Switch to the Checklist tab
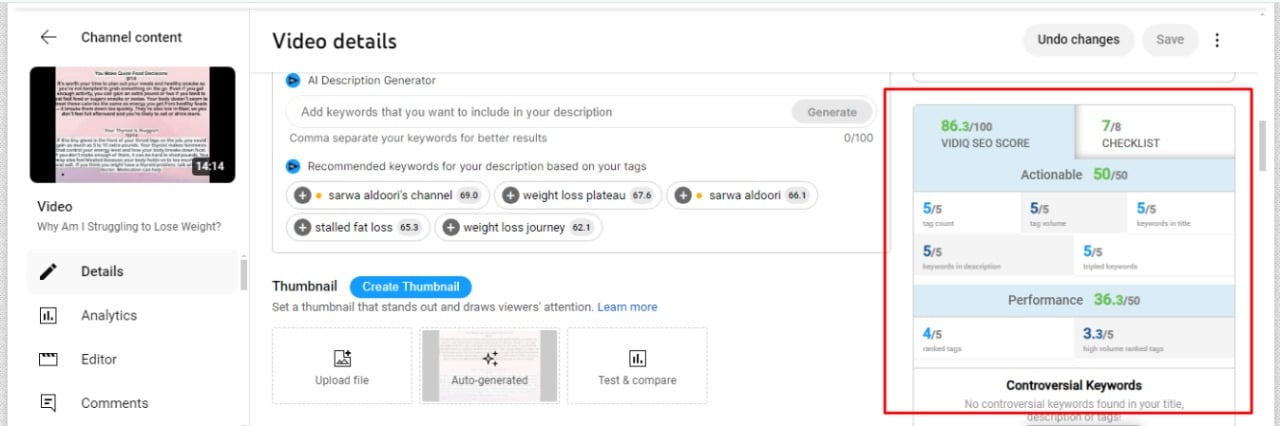The width and height of the screenshot is (1280, 426). (1130, 133)
